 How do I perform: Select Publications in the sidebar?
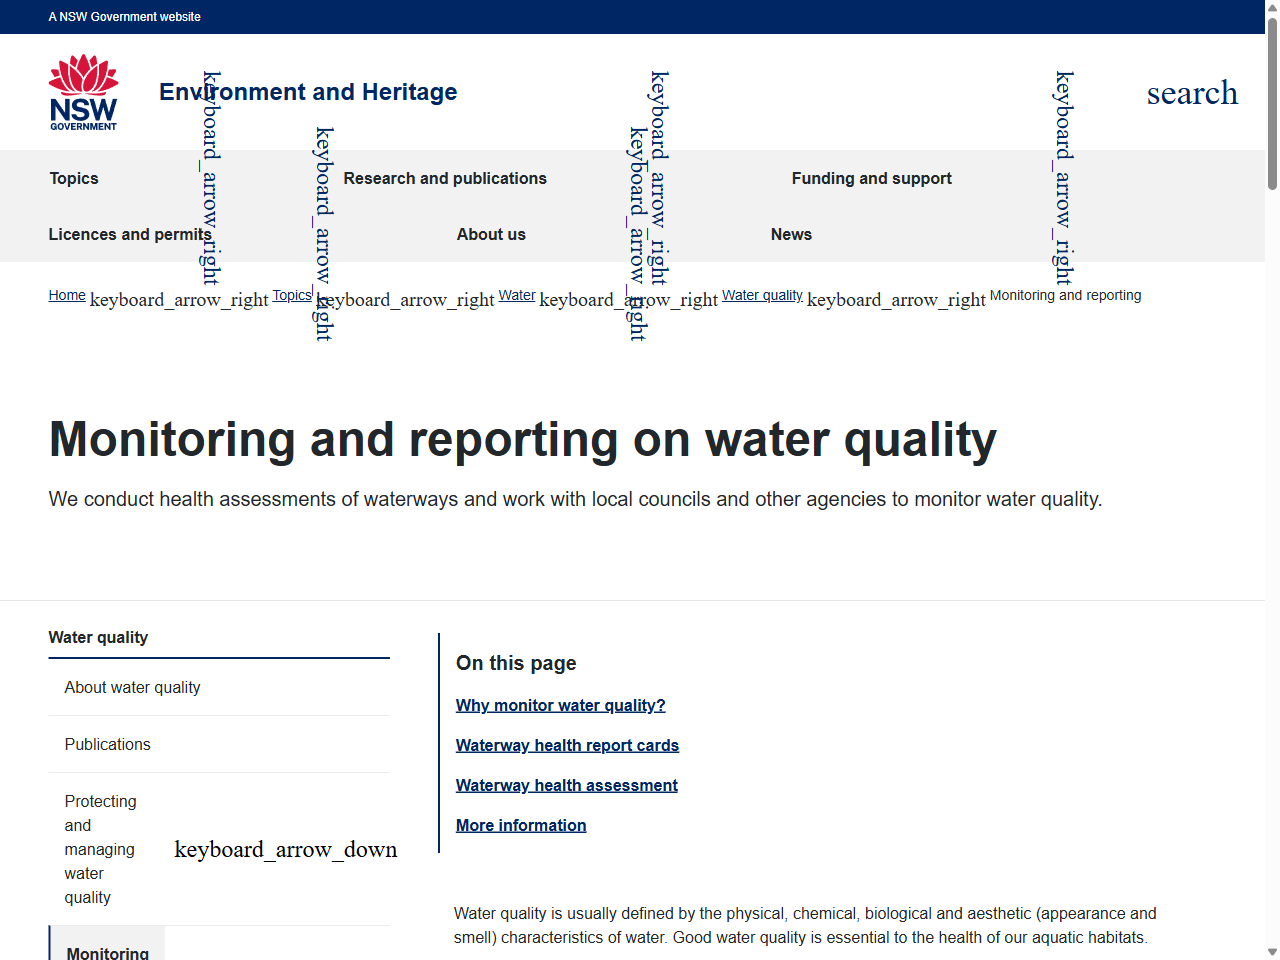107,744
